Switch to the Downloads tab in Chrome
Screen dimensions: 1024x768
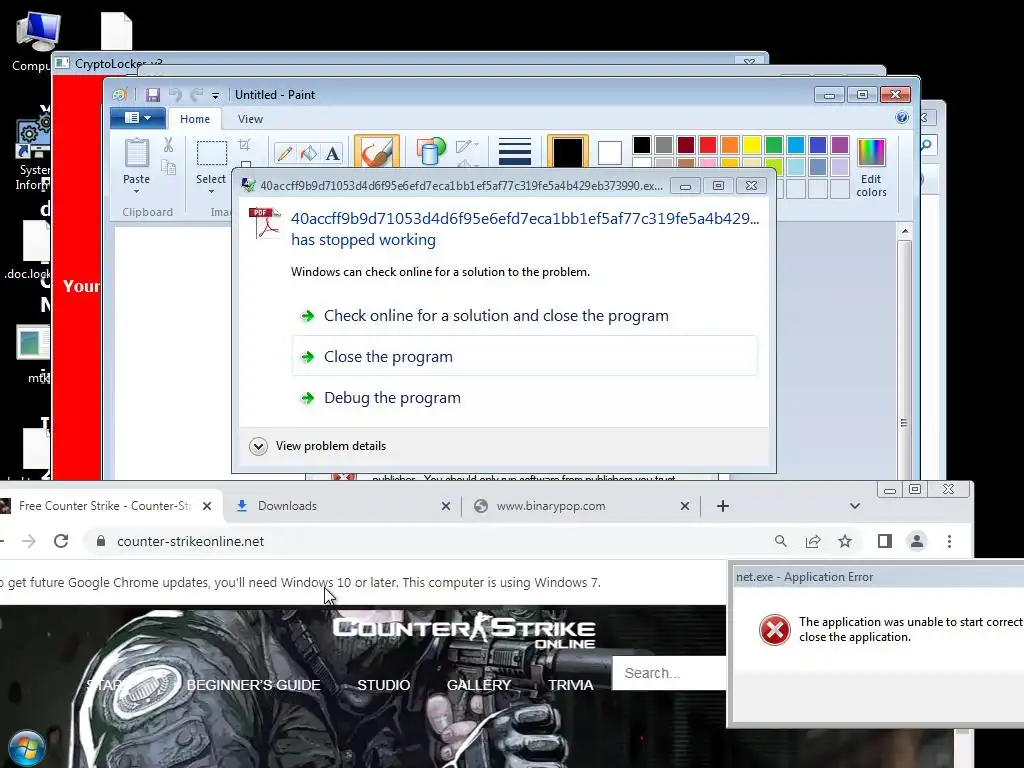[342, 505]
